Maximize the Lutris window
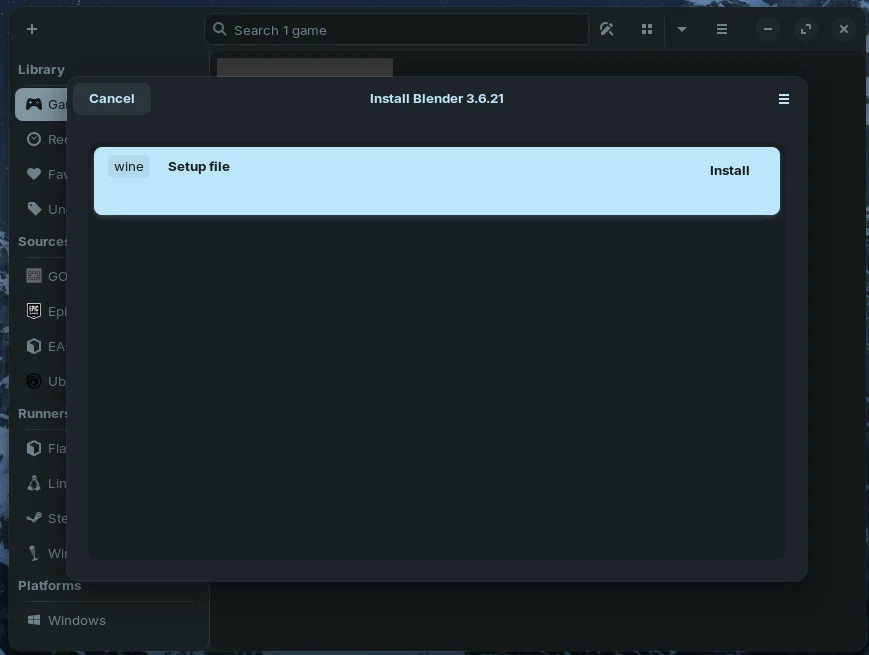 point(806,29)
